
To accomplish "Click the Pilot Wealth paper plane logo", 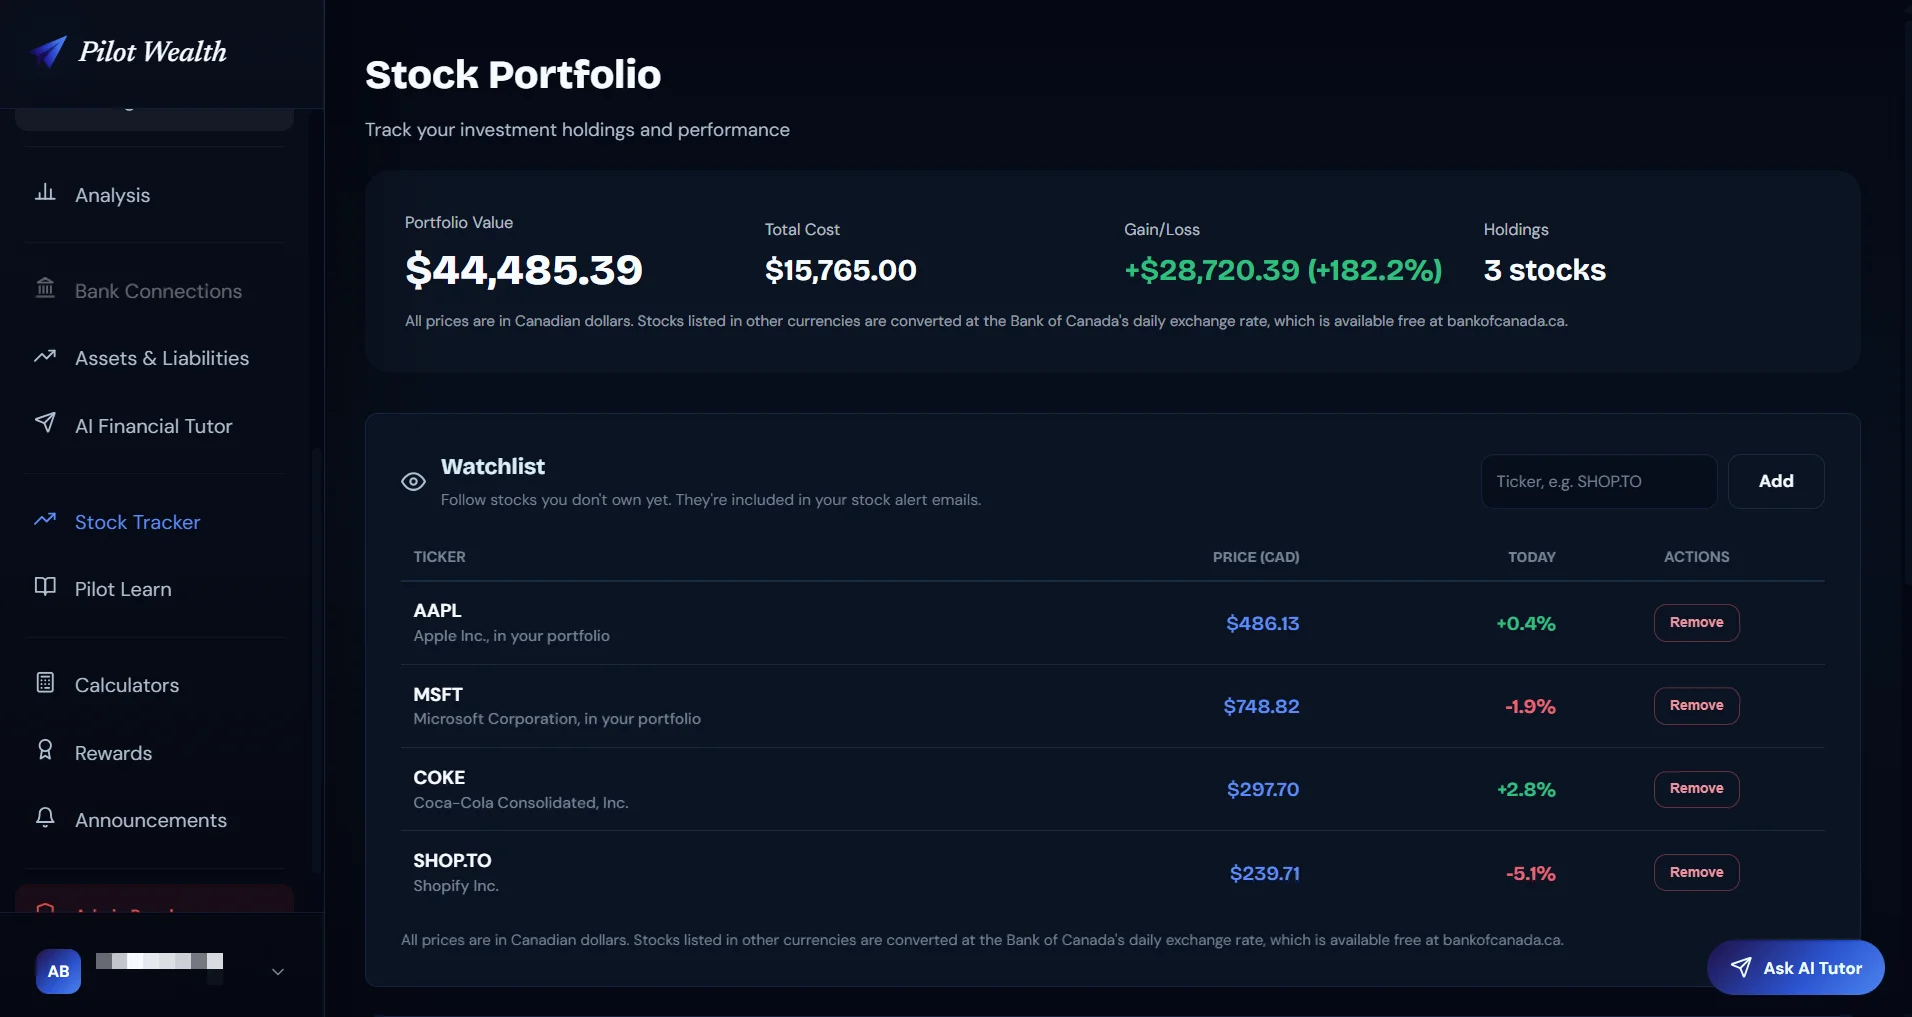I will (x=48, y=51).
